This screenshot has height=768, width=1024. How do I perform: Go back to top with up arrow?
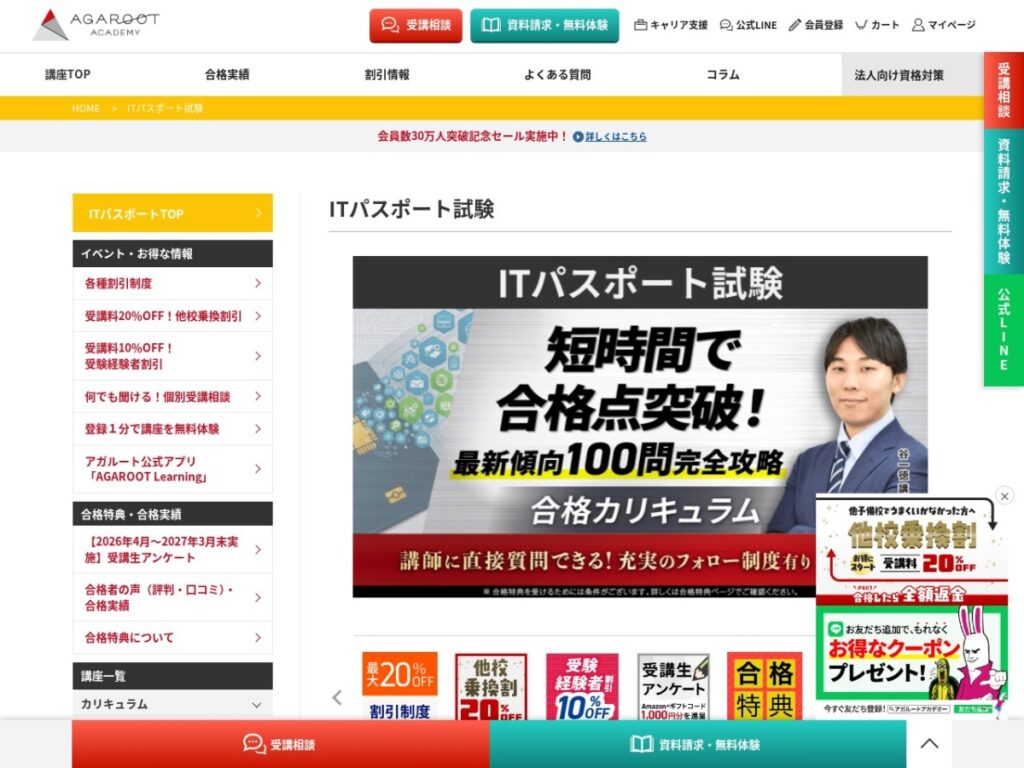click(x=929, y=744)
